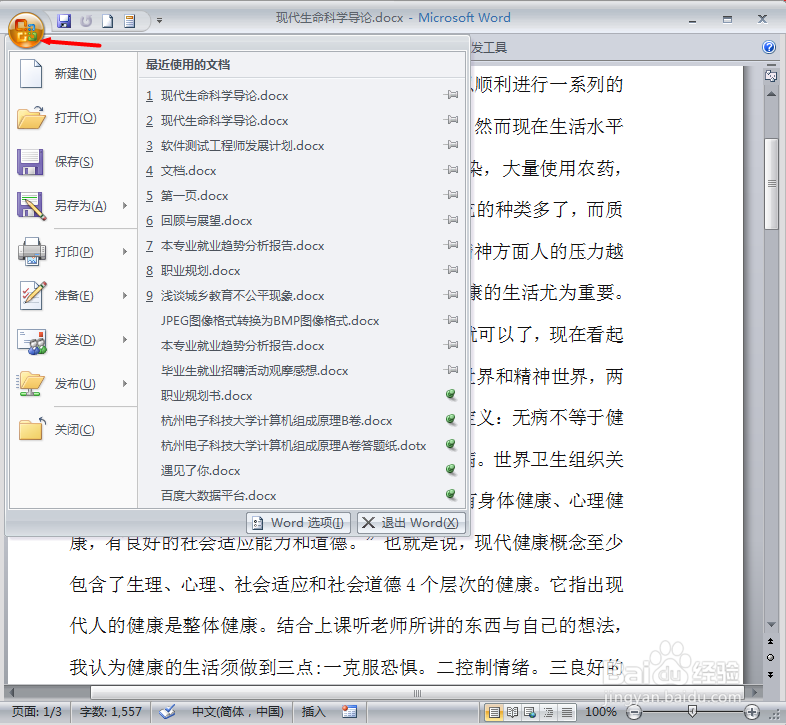Click the proofing check icon in status bar
The height and width of the screenshot is (725, 786).
[167, 711]
